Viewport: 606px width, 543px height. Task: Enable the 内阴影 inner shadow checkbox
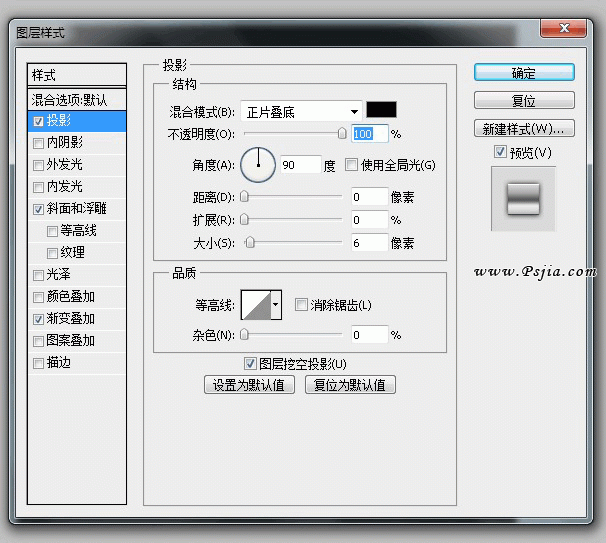[x=38, y=143]
